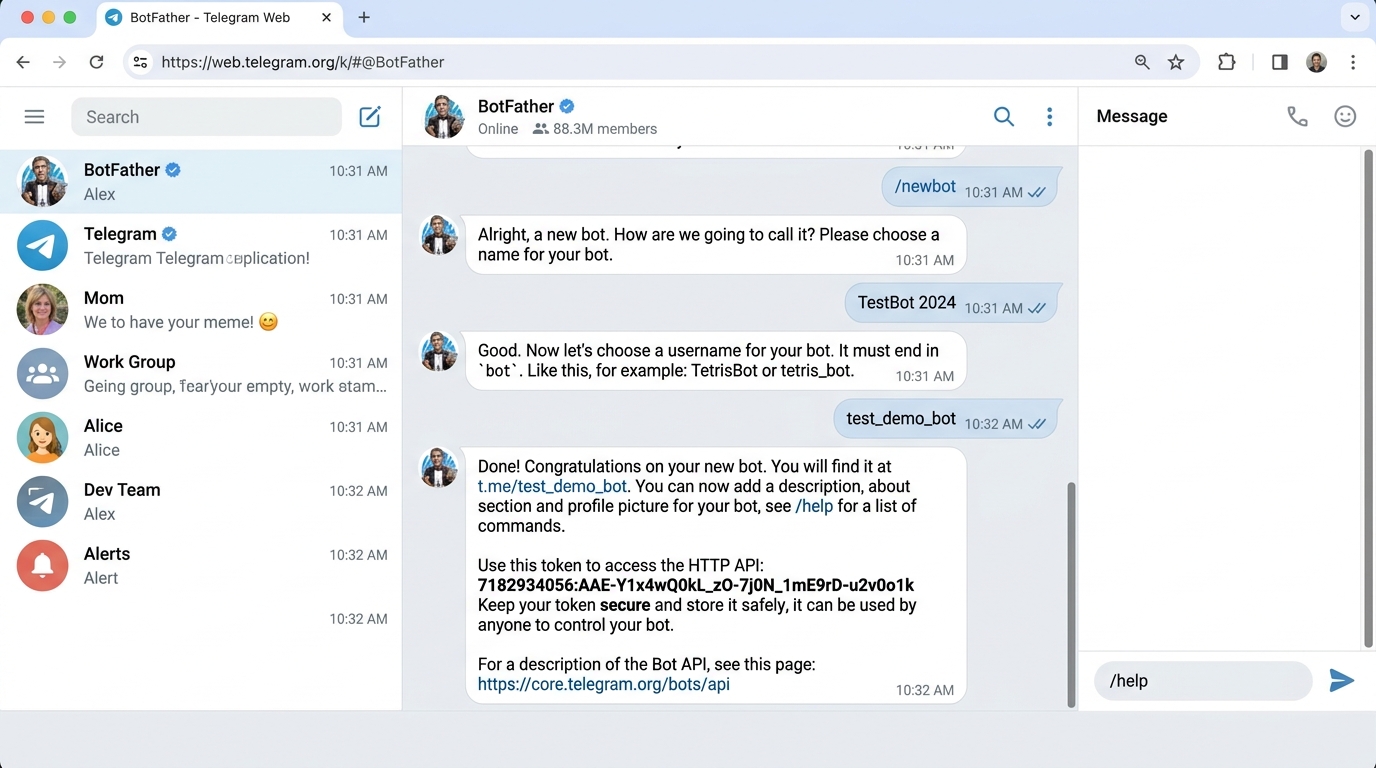Open the hamburger menu in the sidebar
The height and width of the screenshot is (768, 1376).
[34, 116]
